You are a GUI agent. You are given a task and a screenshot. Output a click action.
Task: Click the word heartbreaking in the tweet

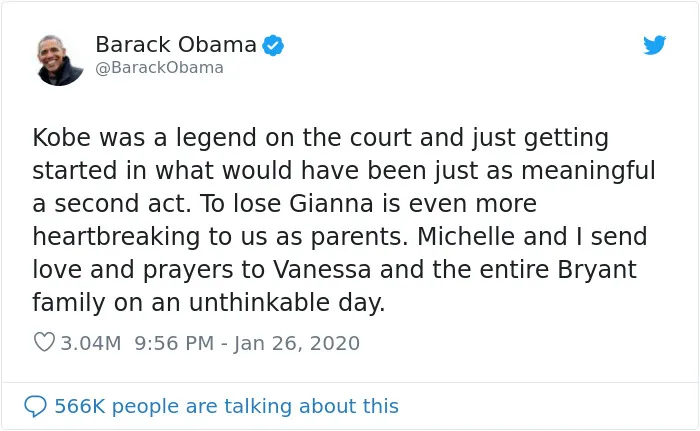(116, 237)
